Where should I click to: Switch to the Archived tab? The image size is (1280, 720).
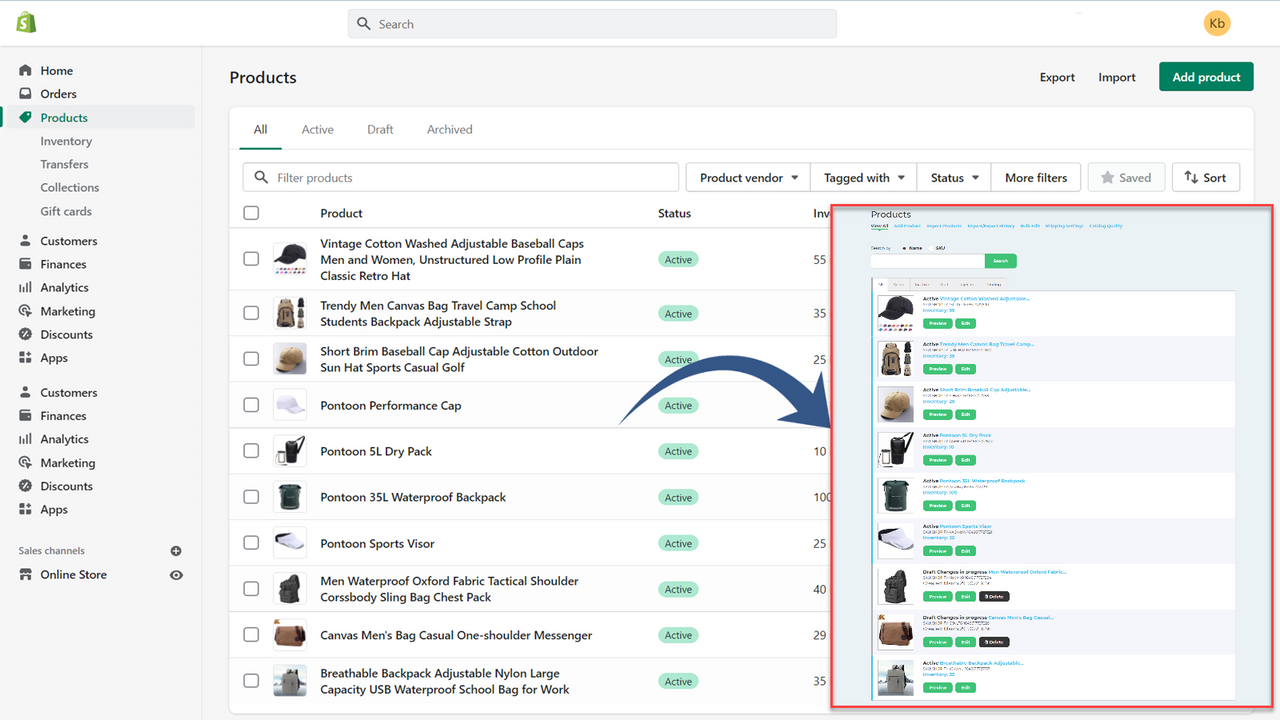(450, 130)
